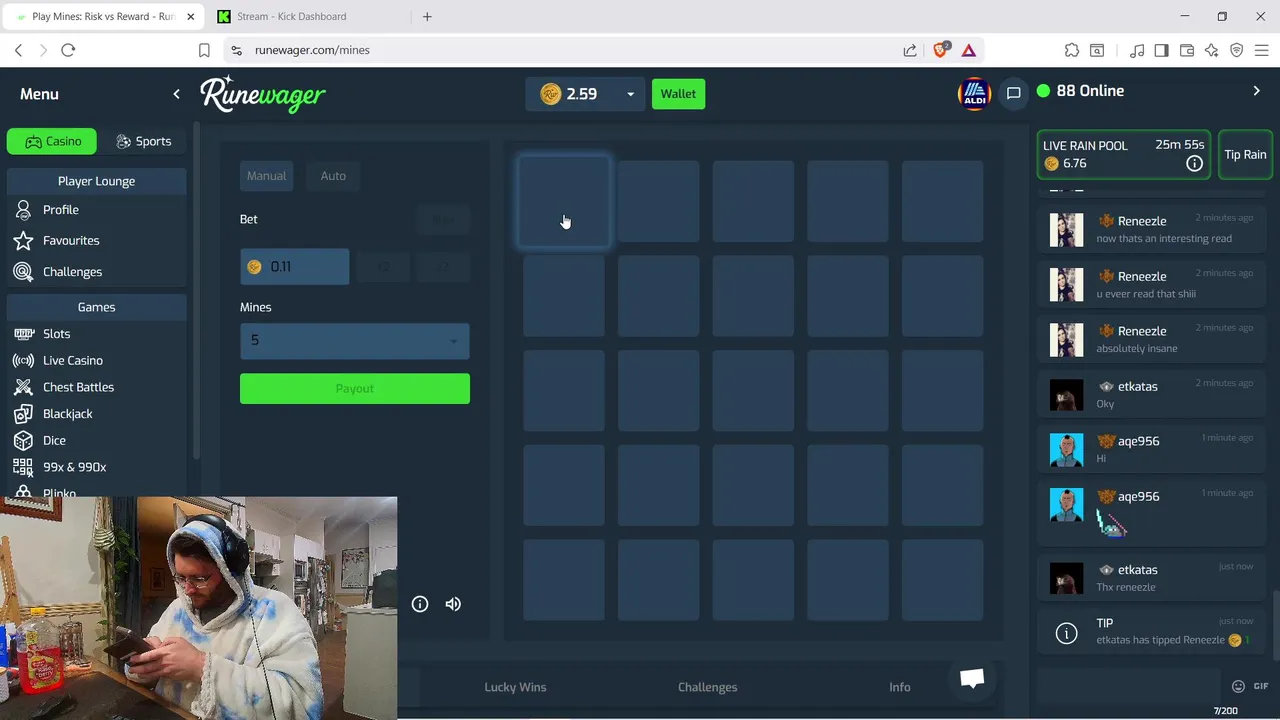
Task: Insert a GIF via the GIF button
Action: pos(1261,686)
